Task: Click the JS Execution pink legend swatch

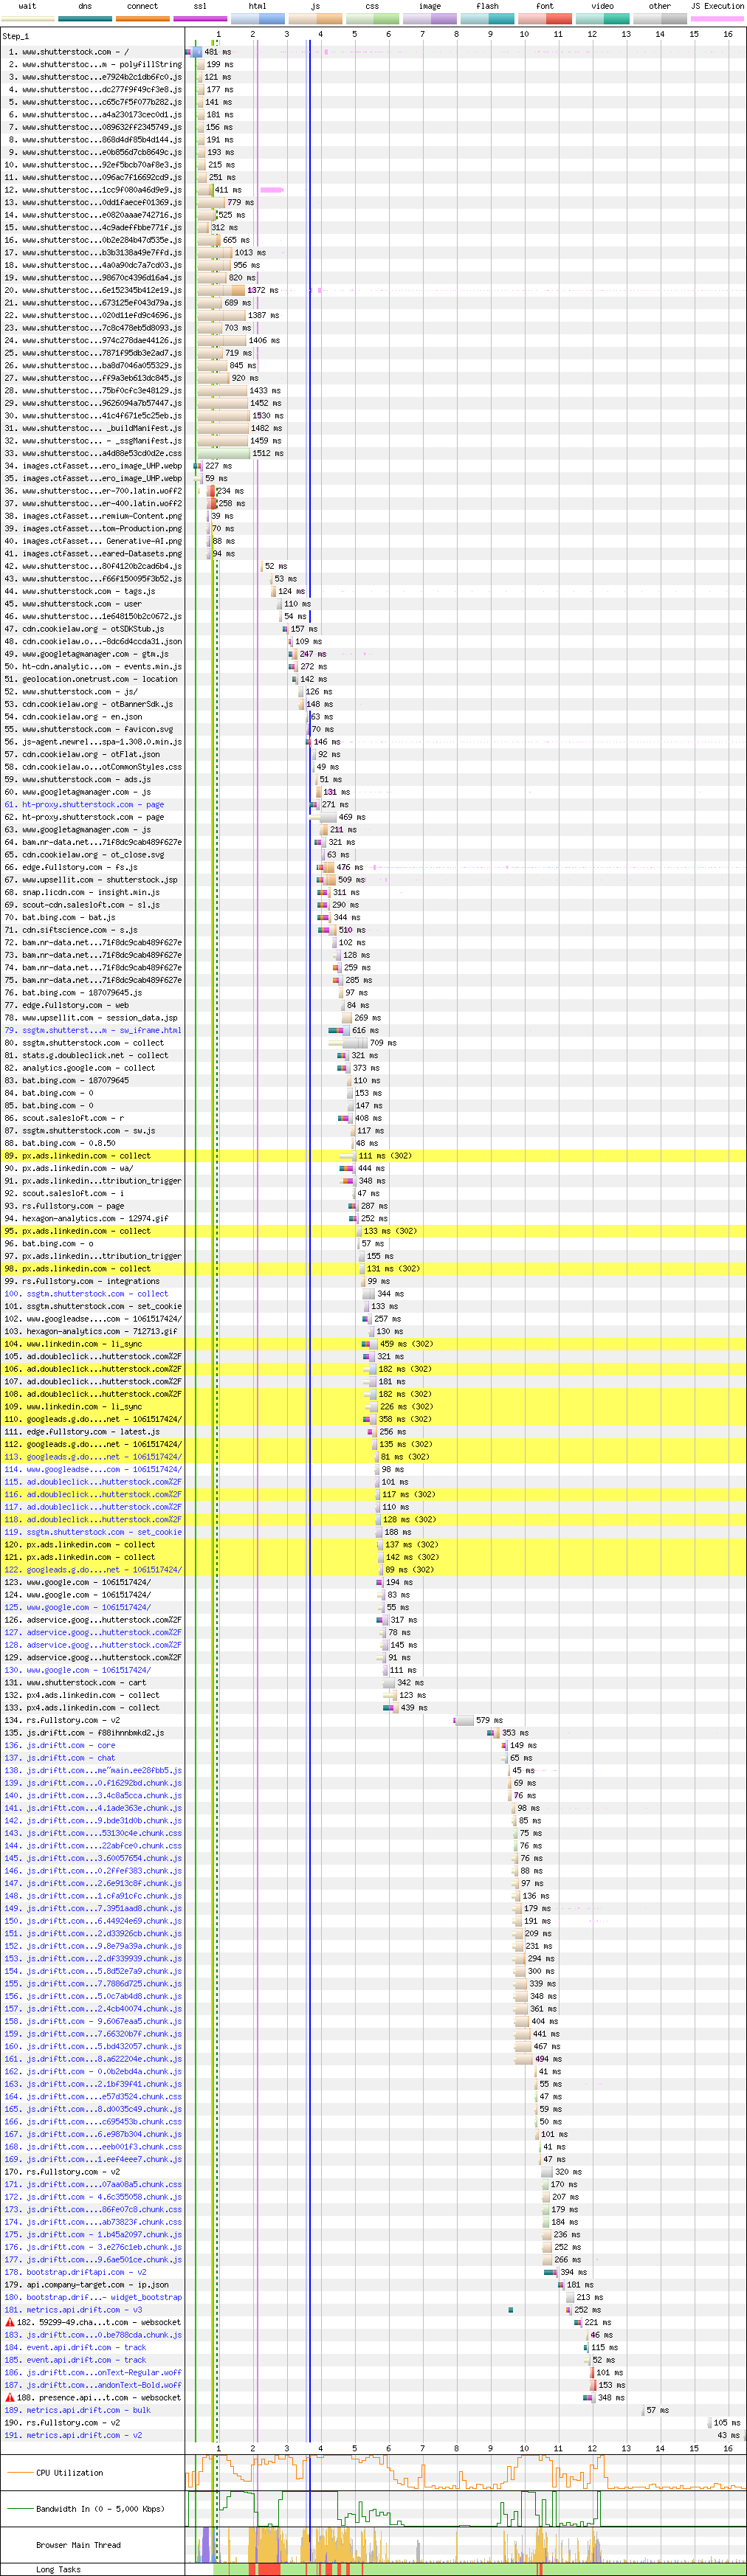Action: 717,18
